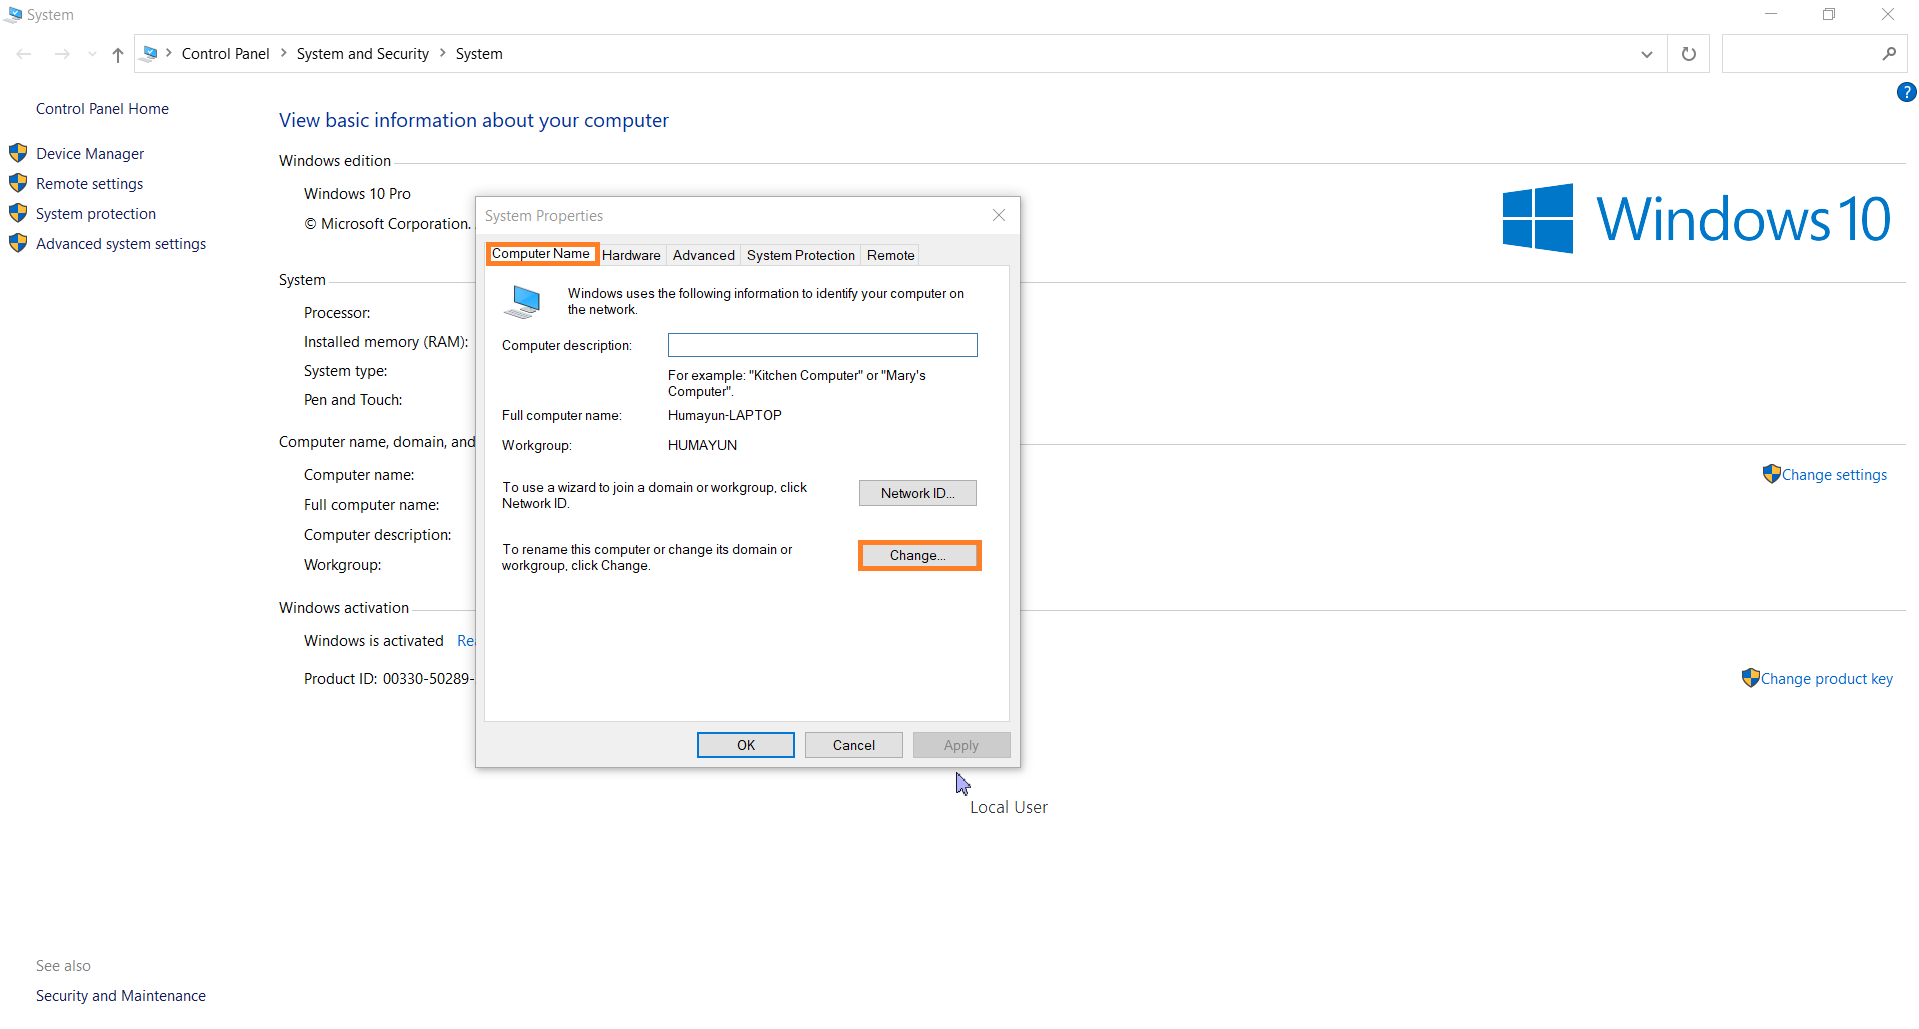This screenshot has height=1029, width=1919.
Task: Switch to the Remote tab
Action: (x=890, y=256)
